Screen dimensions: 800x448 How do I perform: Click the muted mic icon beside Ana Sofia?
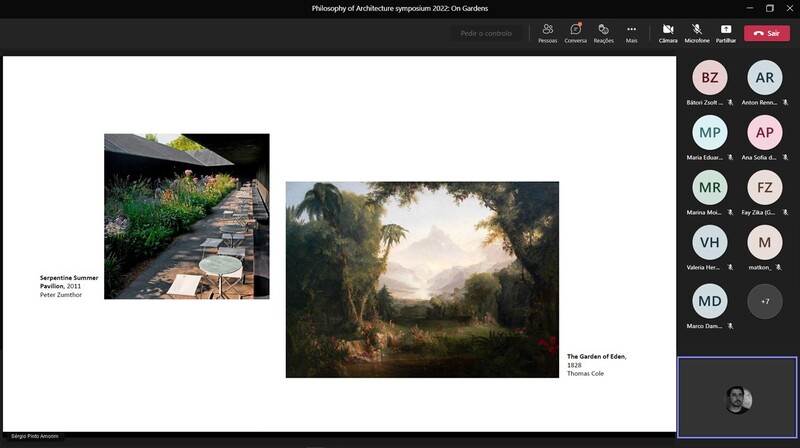pos(785,158)
